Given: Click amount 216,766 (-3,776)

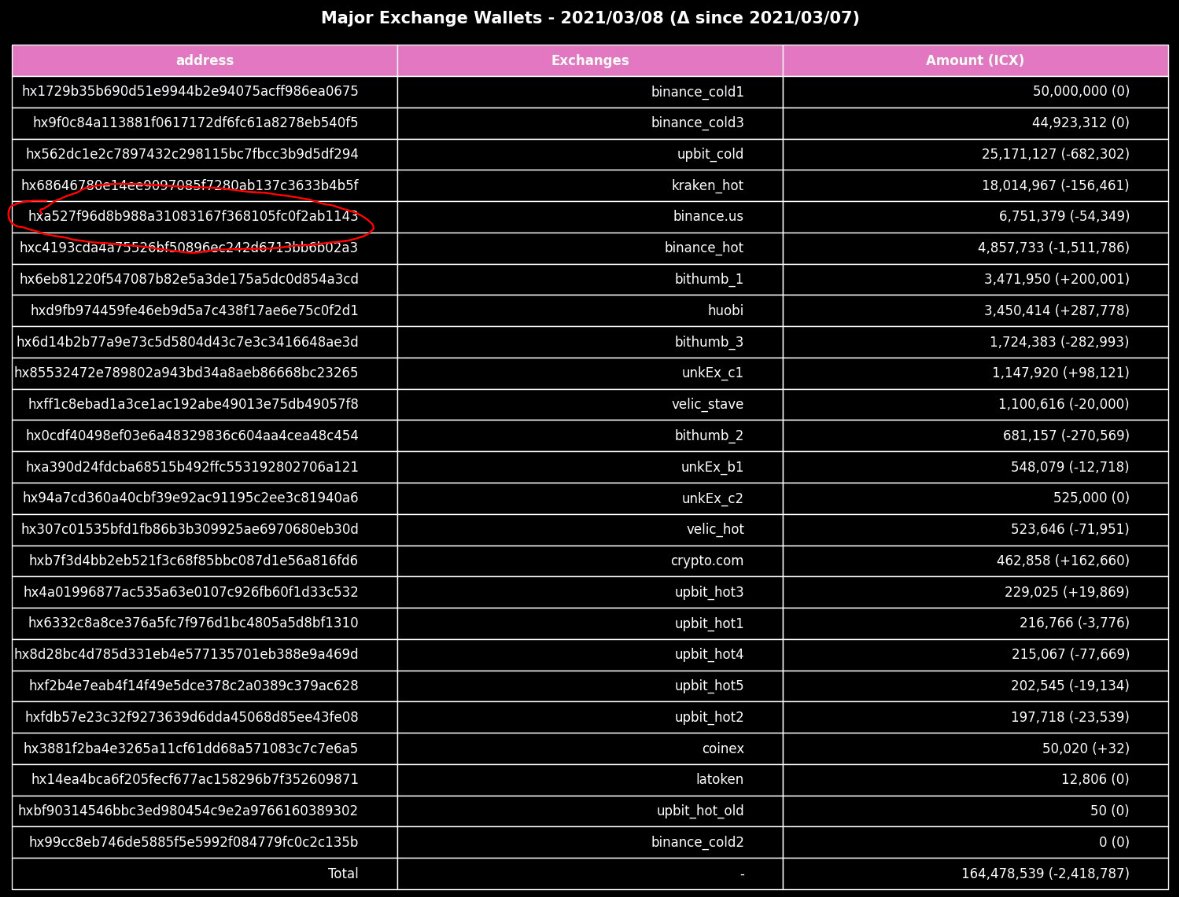Looking at the screenshot, I should (1074, 623).
